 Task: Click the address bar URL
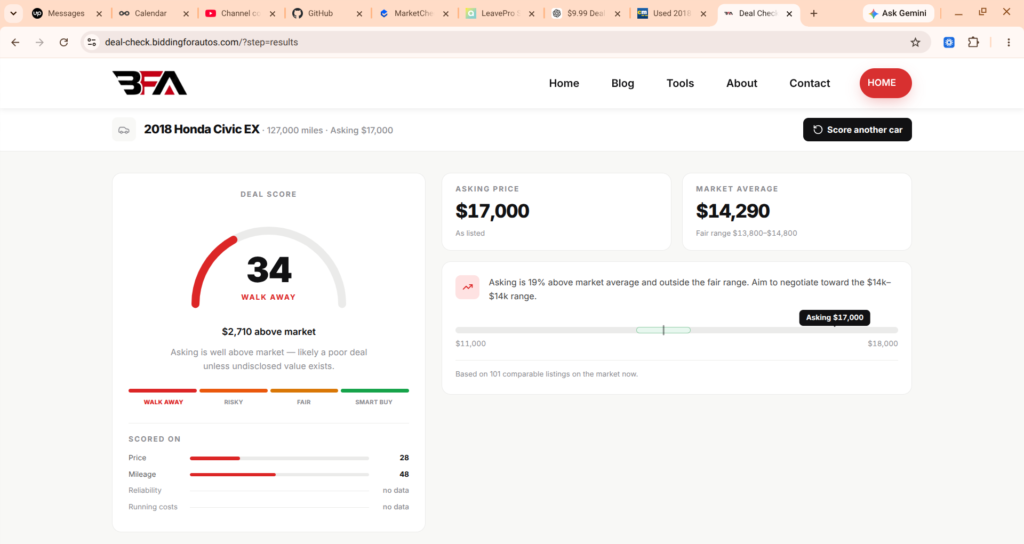pyautogui.click(x=201, y=42)
